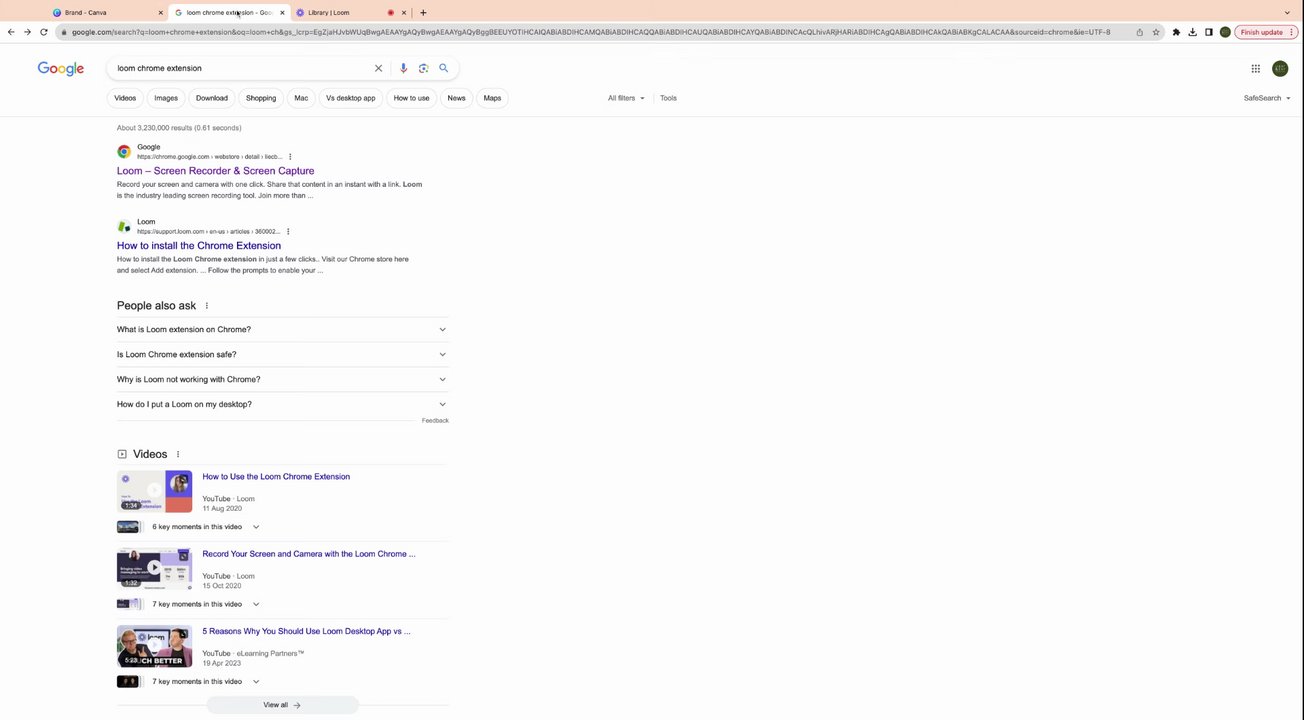The height and width of the screenshot is (720, 1304).
Task: Play the 5:23 eLearning Partners video thumbnail
Action: 154,646
